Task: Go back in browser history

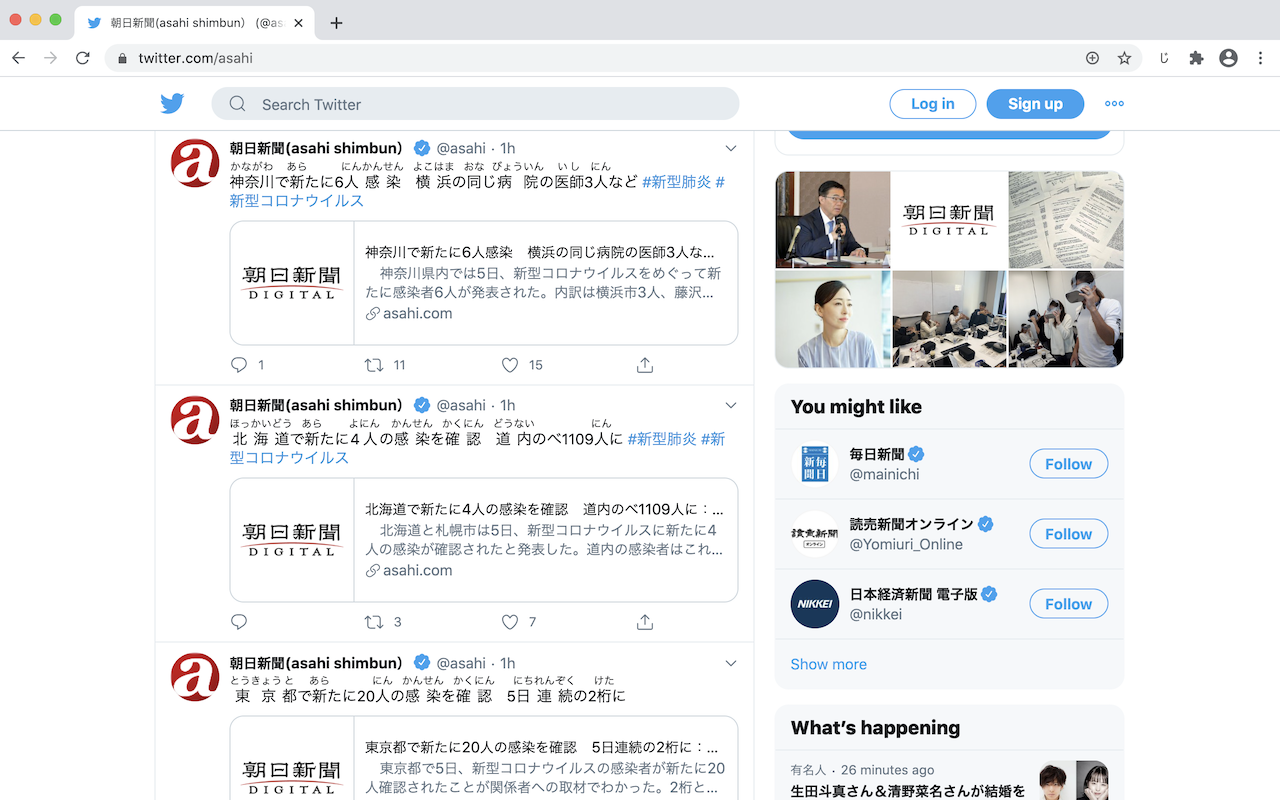Action: click(18, 58)
